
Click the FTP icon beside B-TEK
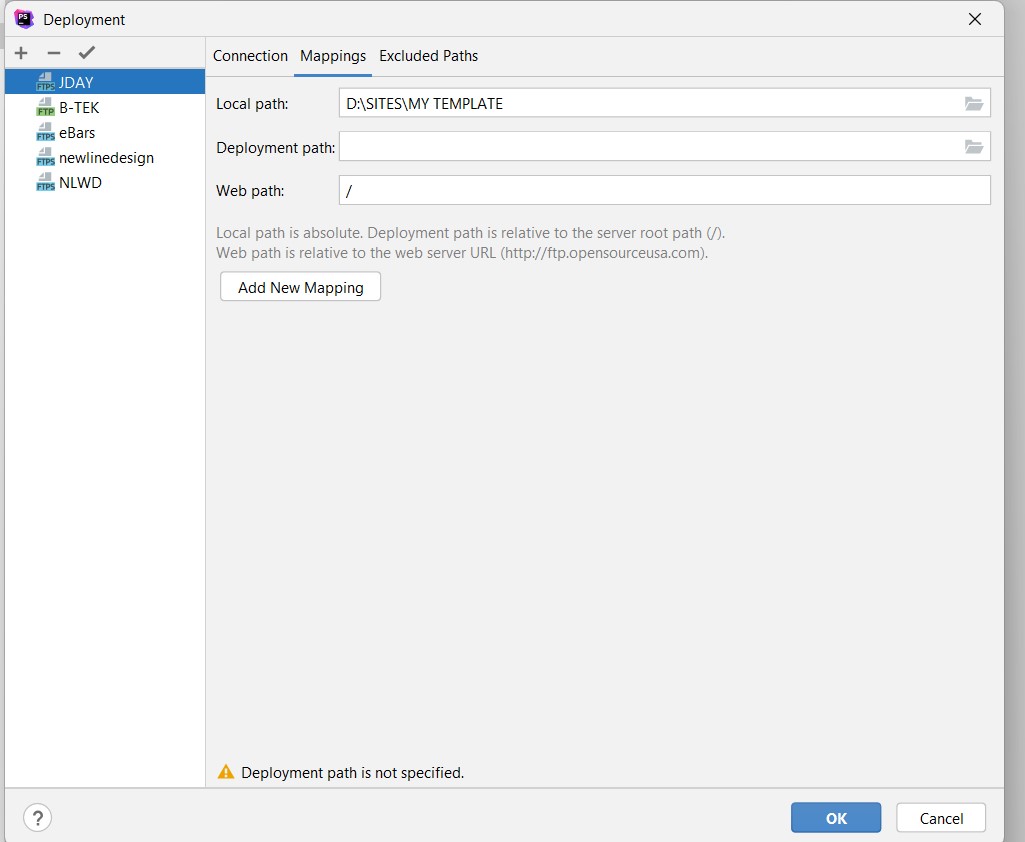pyautogui.click(x=45, y=107)
